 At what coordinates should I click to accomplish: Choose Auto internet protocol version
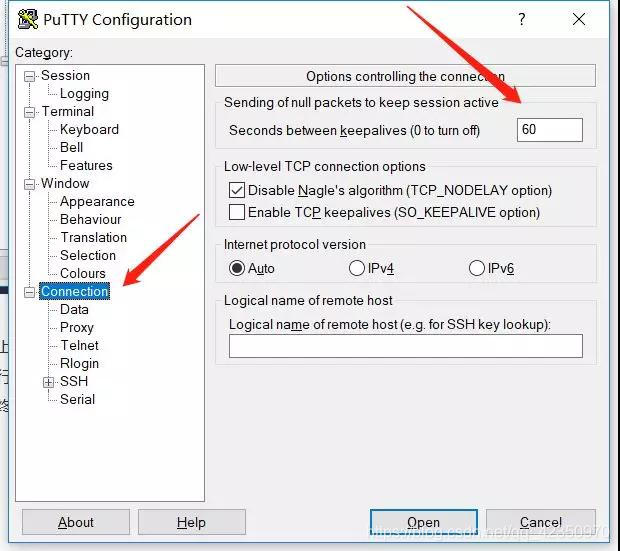[x=236, y=268]
